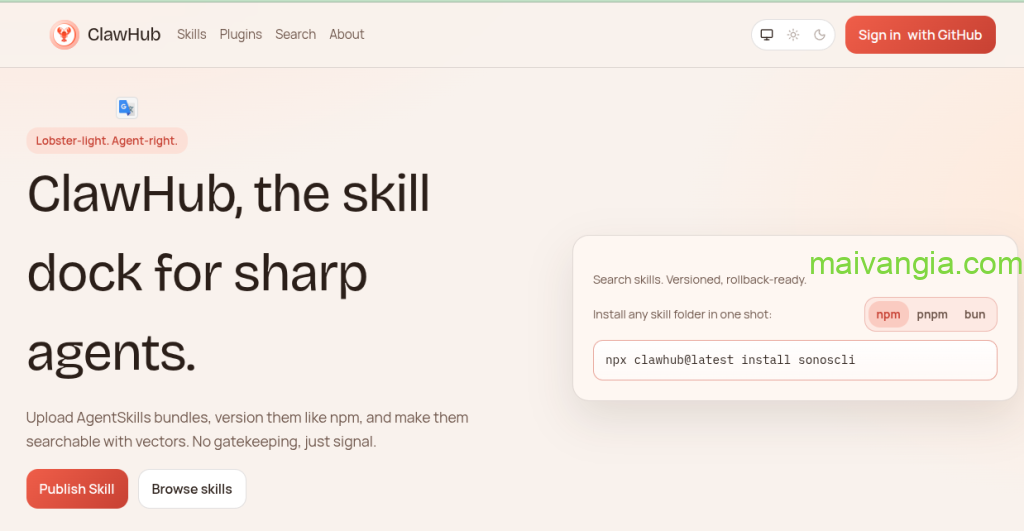Click the npx clawhub install command box
Viewport: 1024px width, 531px height.
[x=794, y=360]
